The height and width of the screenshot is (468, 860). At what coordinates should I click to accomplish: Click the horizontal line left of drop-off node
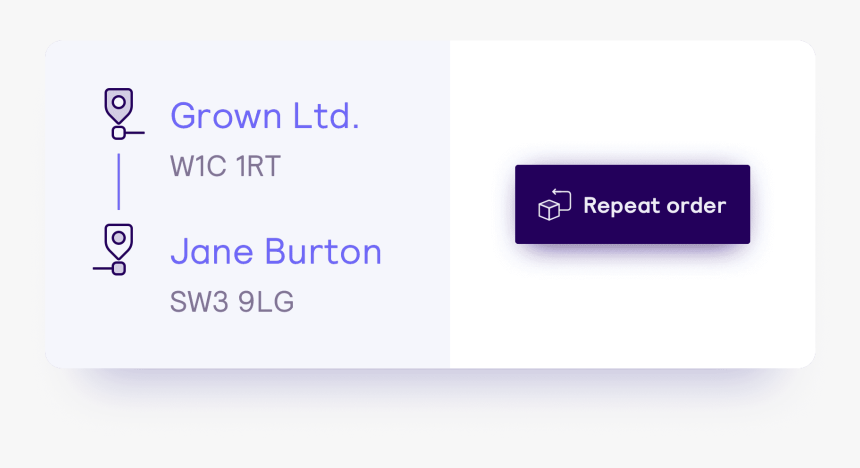103,268
